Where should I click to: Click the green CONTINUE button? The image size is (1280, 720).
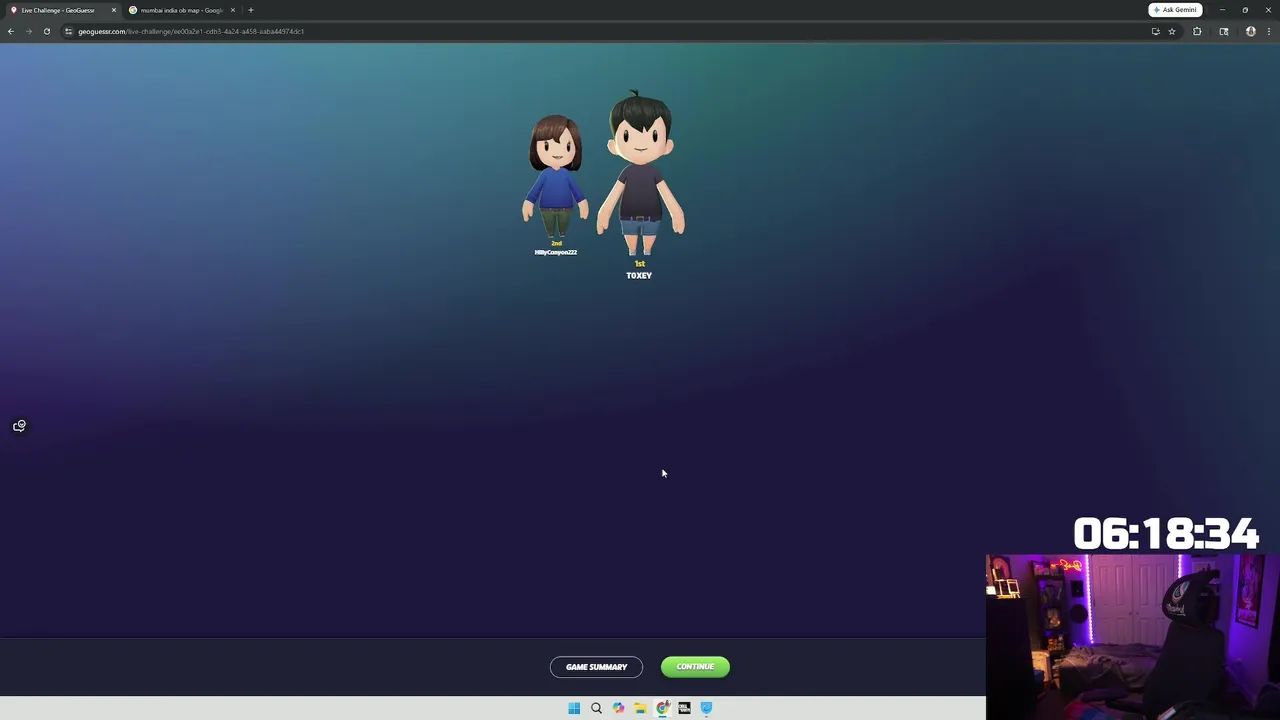point(695,667)
